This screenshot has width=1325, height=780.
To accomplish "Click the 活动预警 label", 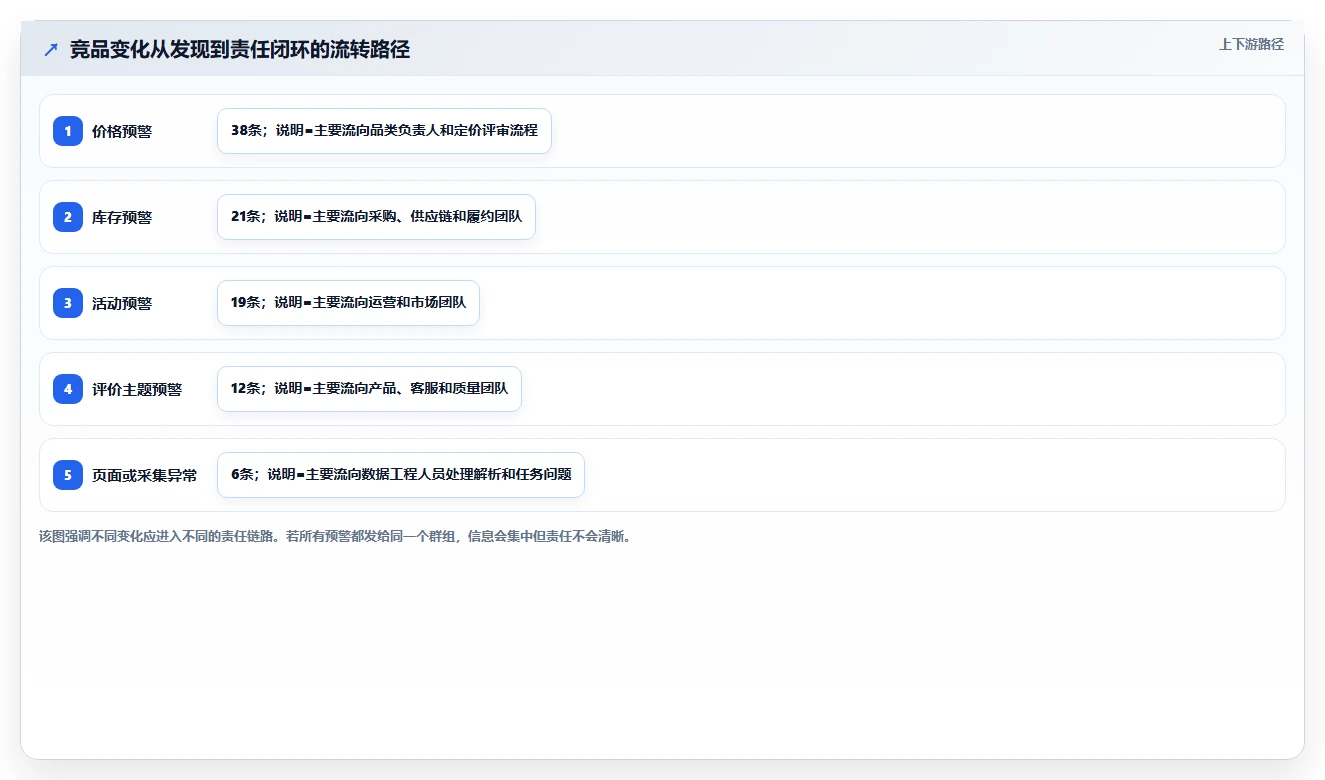I will click(x=122, y=303).
